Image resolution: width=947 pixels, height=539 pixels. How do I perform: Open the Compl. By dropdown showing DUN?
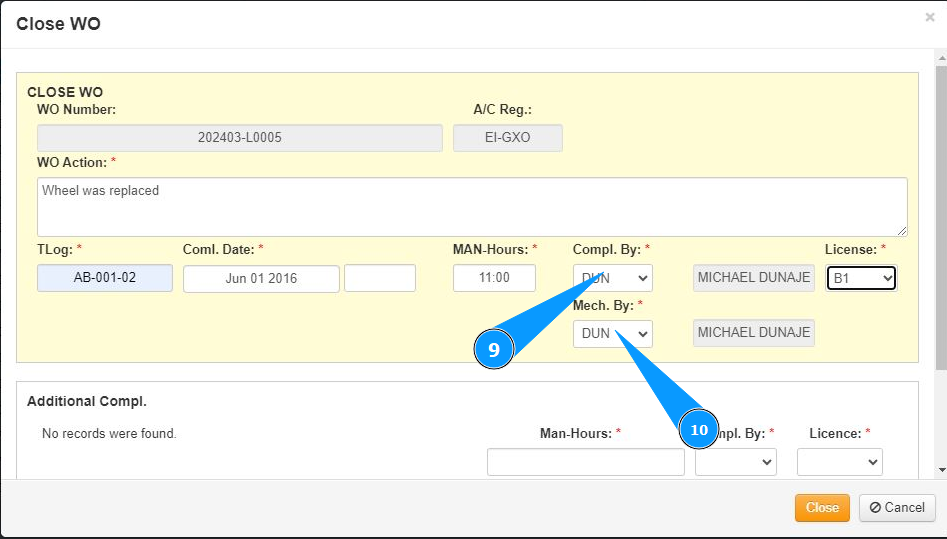pos(612,278)
